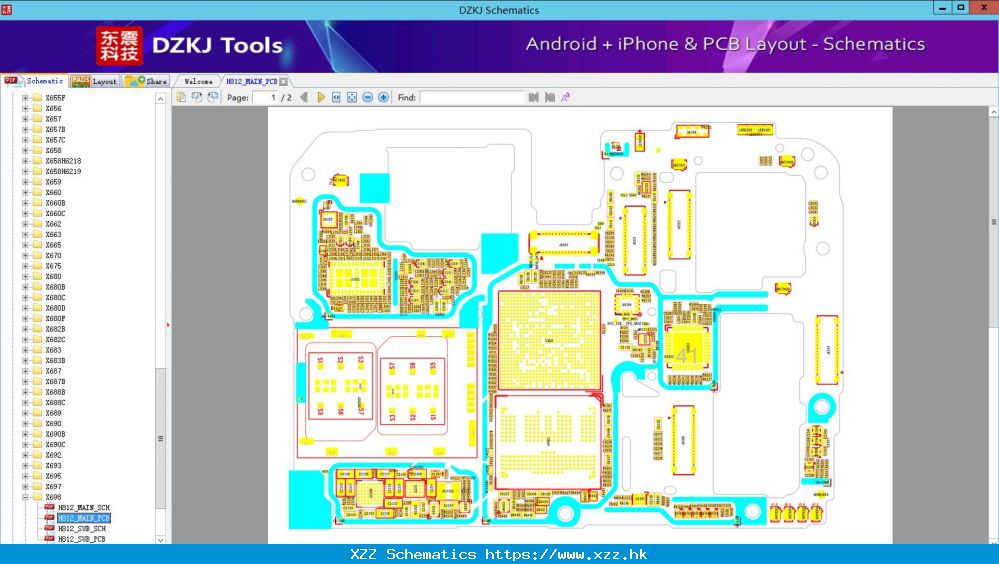
Task: Click the X655F folder icon
Action: click(x=37, y=98)
